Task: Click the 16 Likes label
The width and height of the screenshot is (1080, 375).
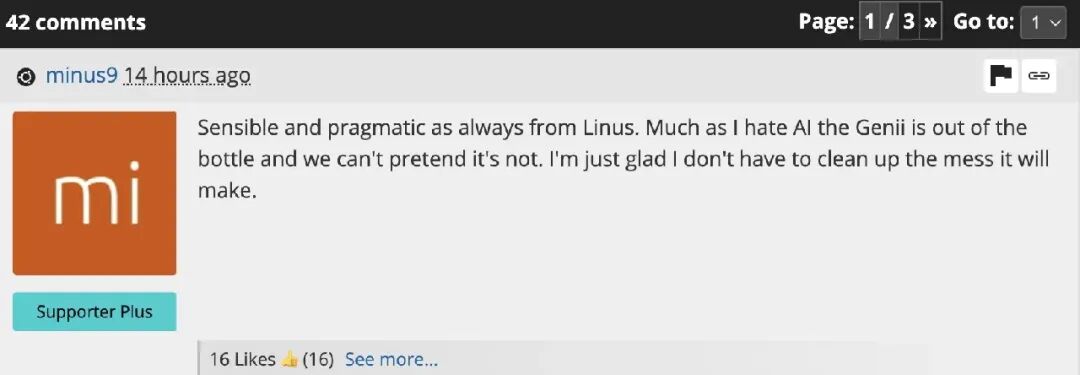Action: pyautogui.click(x=243, y=359)
